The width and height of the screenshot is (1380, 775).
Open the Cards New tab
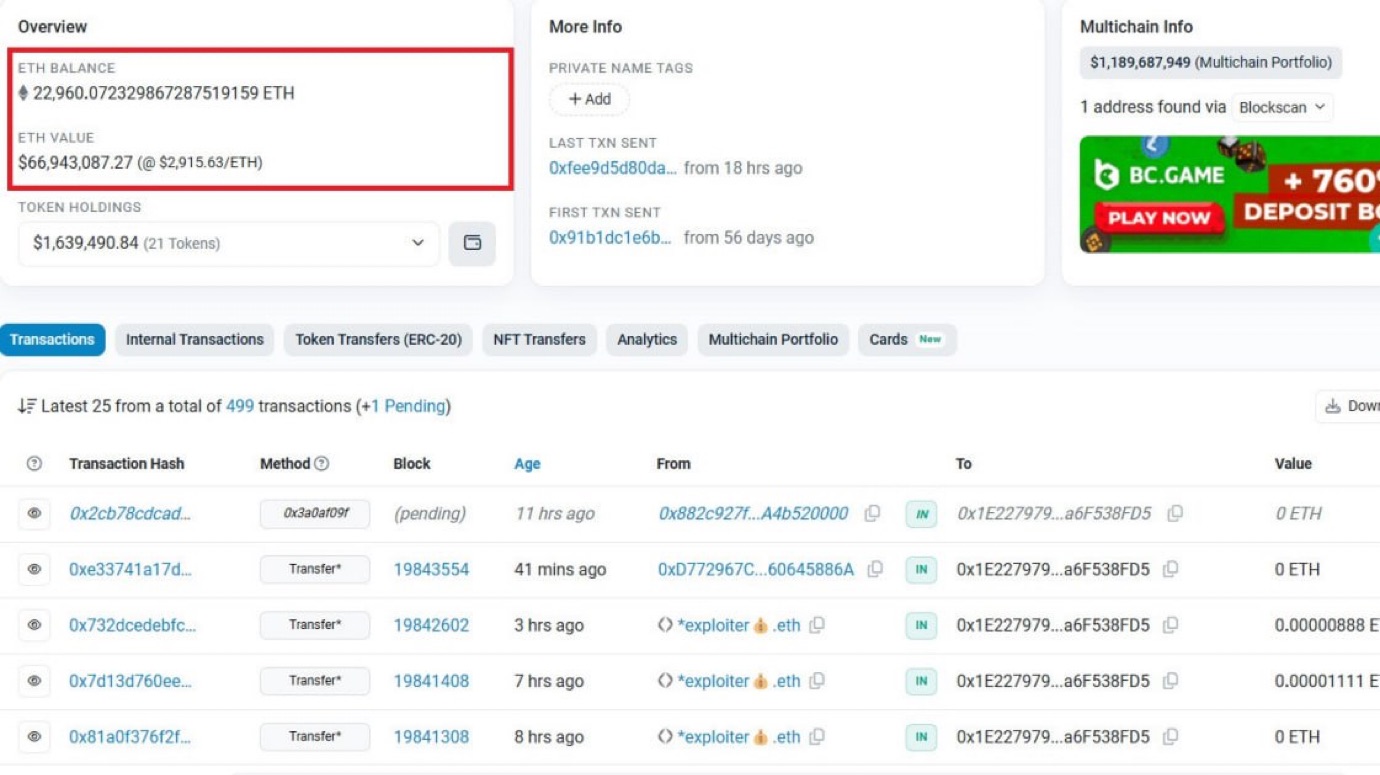click(907, 340)
